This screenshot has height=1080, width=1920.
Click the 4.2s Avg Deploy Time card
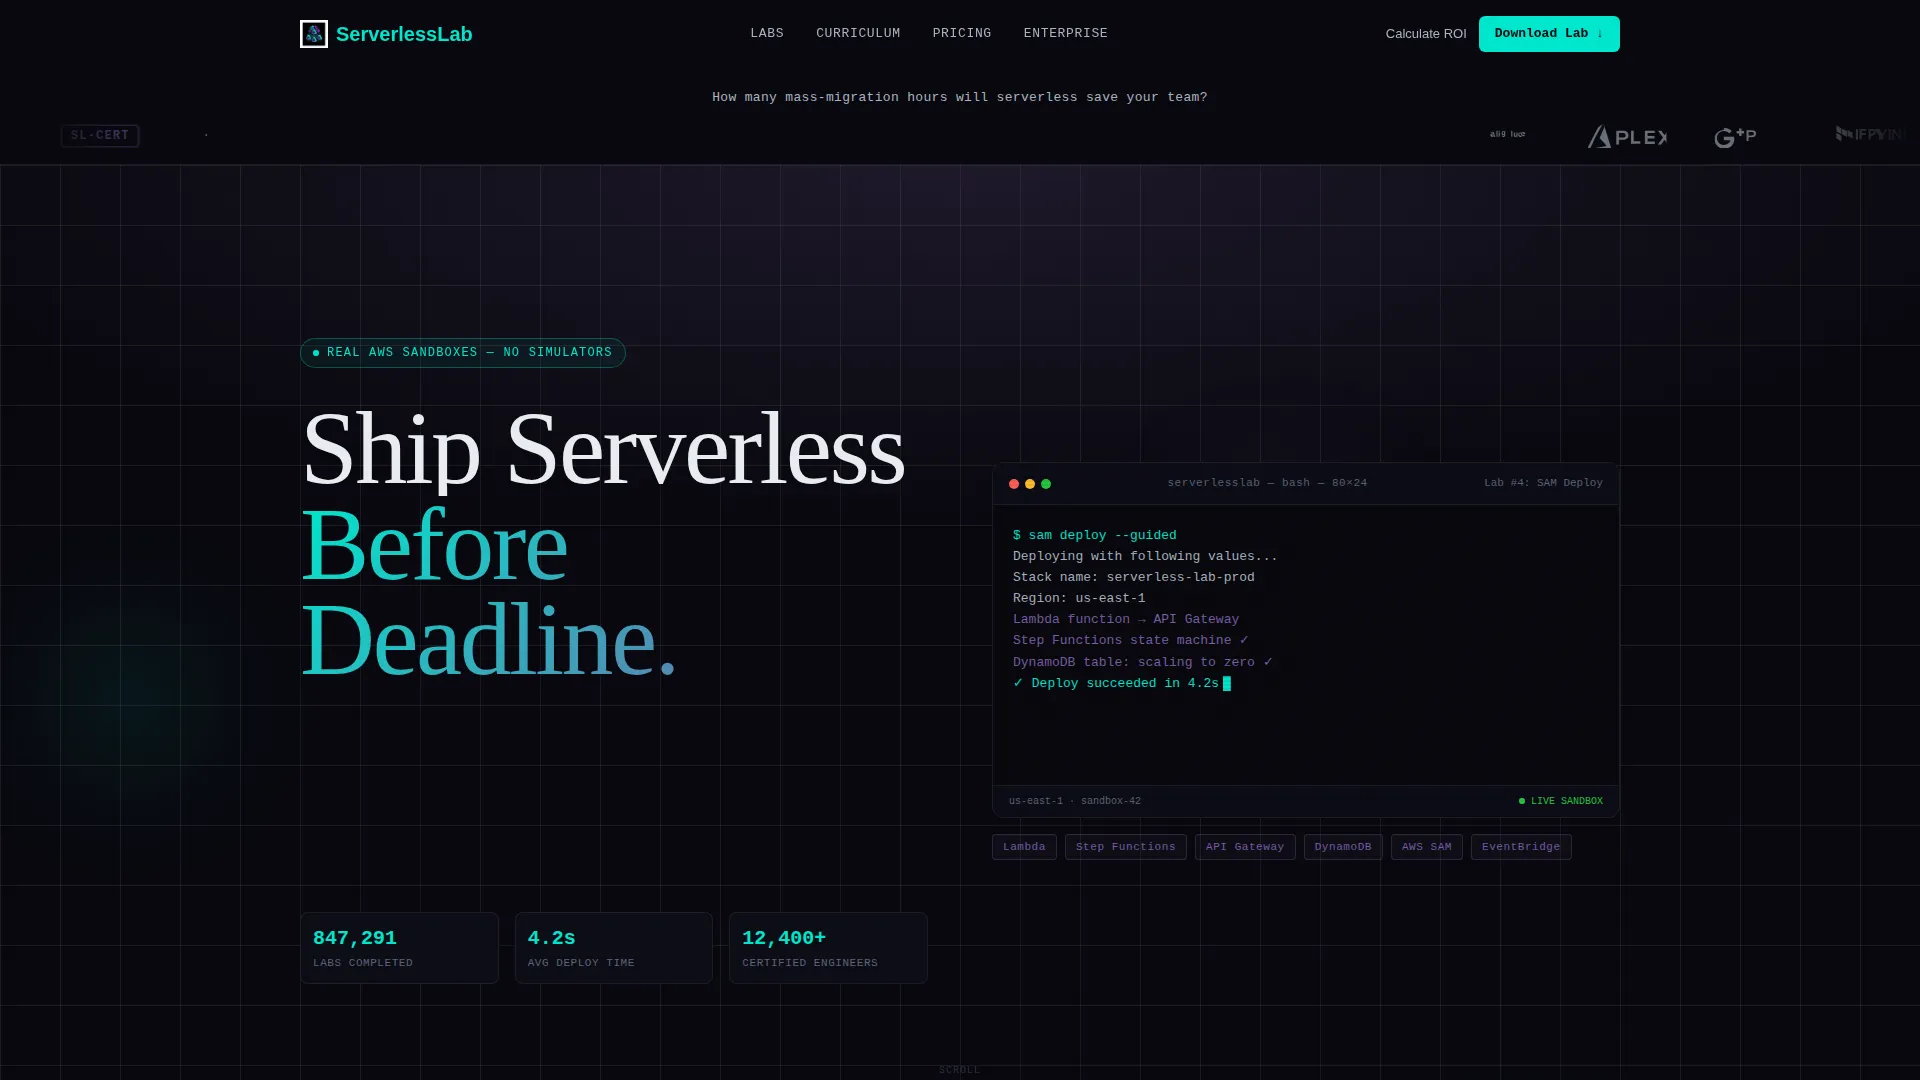(614, 948)
